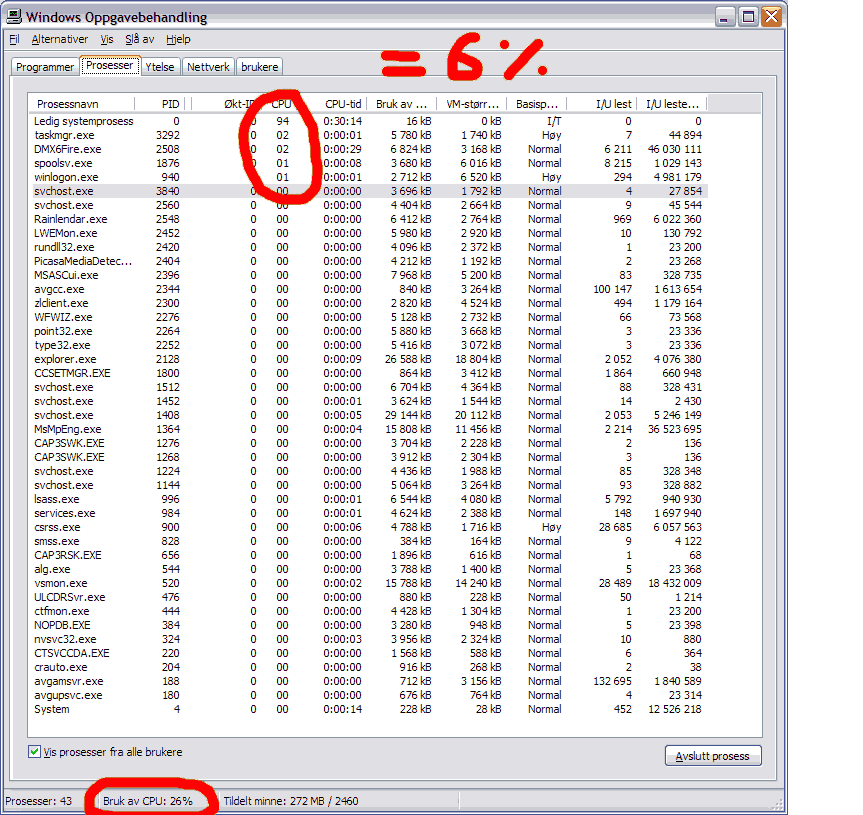
Task: Close the Oppgavebehandling window
Action: (771, 17)
